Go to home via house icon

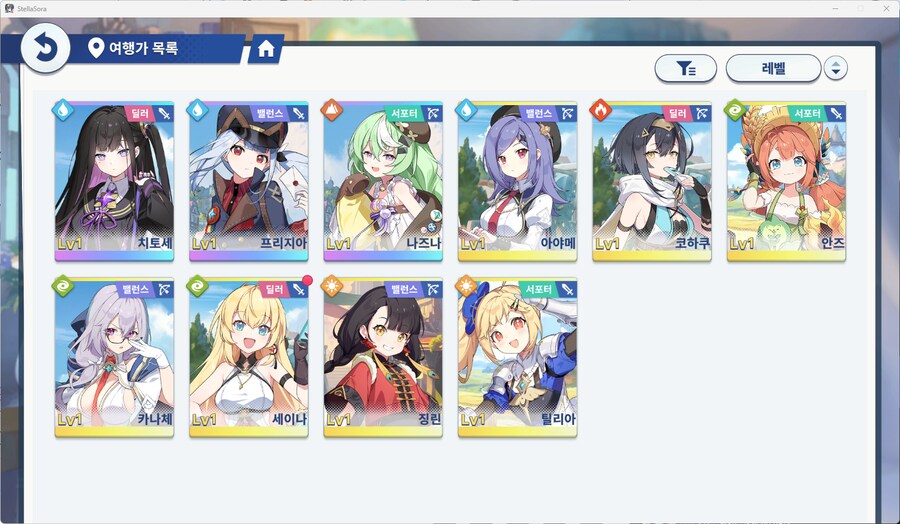tap(266, 49)
